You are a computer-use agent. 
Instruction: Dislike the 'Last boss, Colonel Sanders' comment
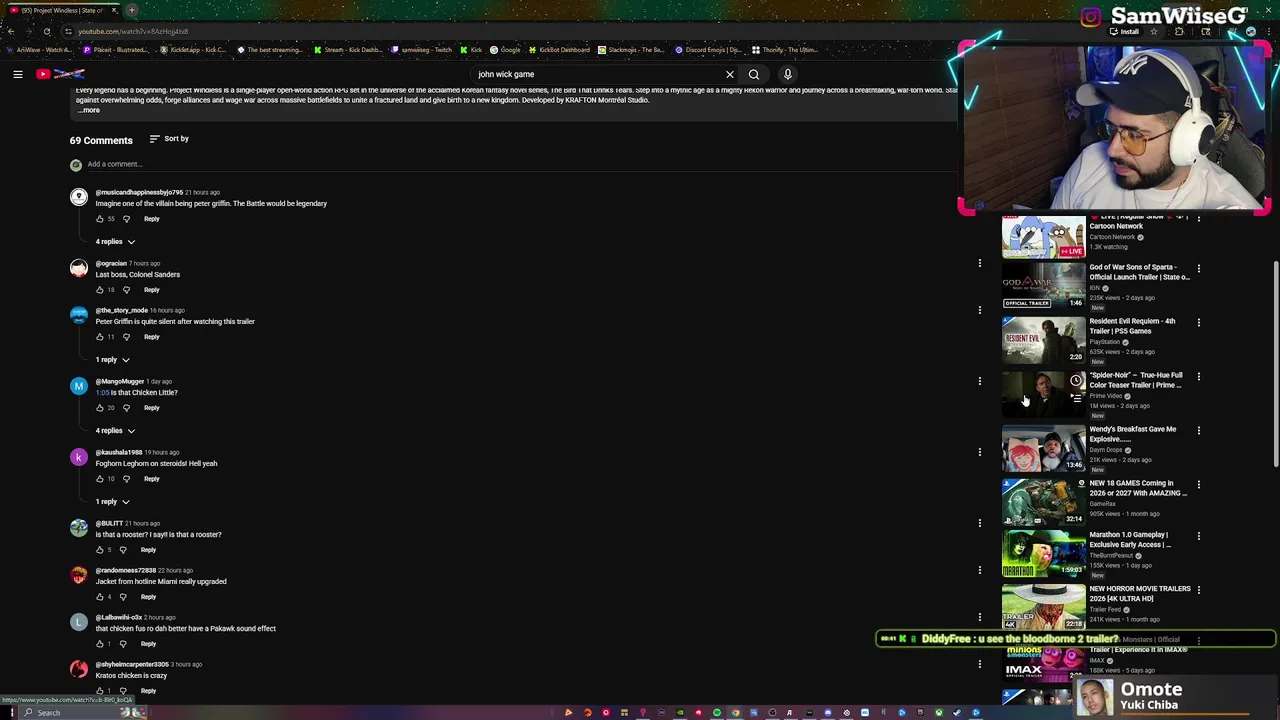click(126, 290)
